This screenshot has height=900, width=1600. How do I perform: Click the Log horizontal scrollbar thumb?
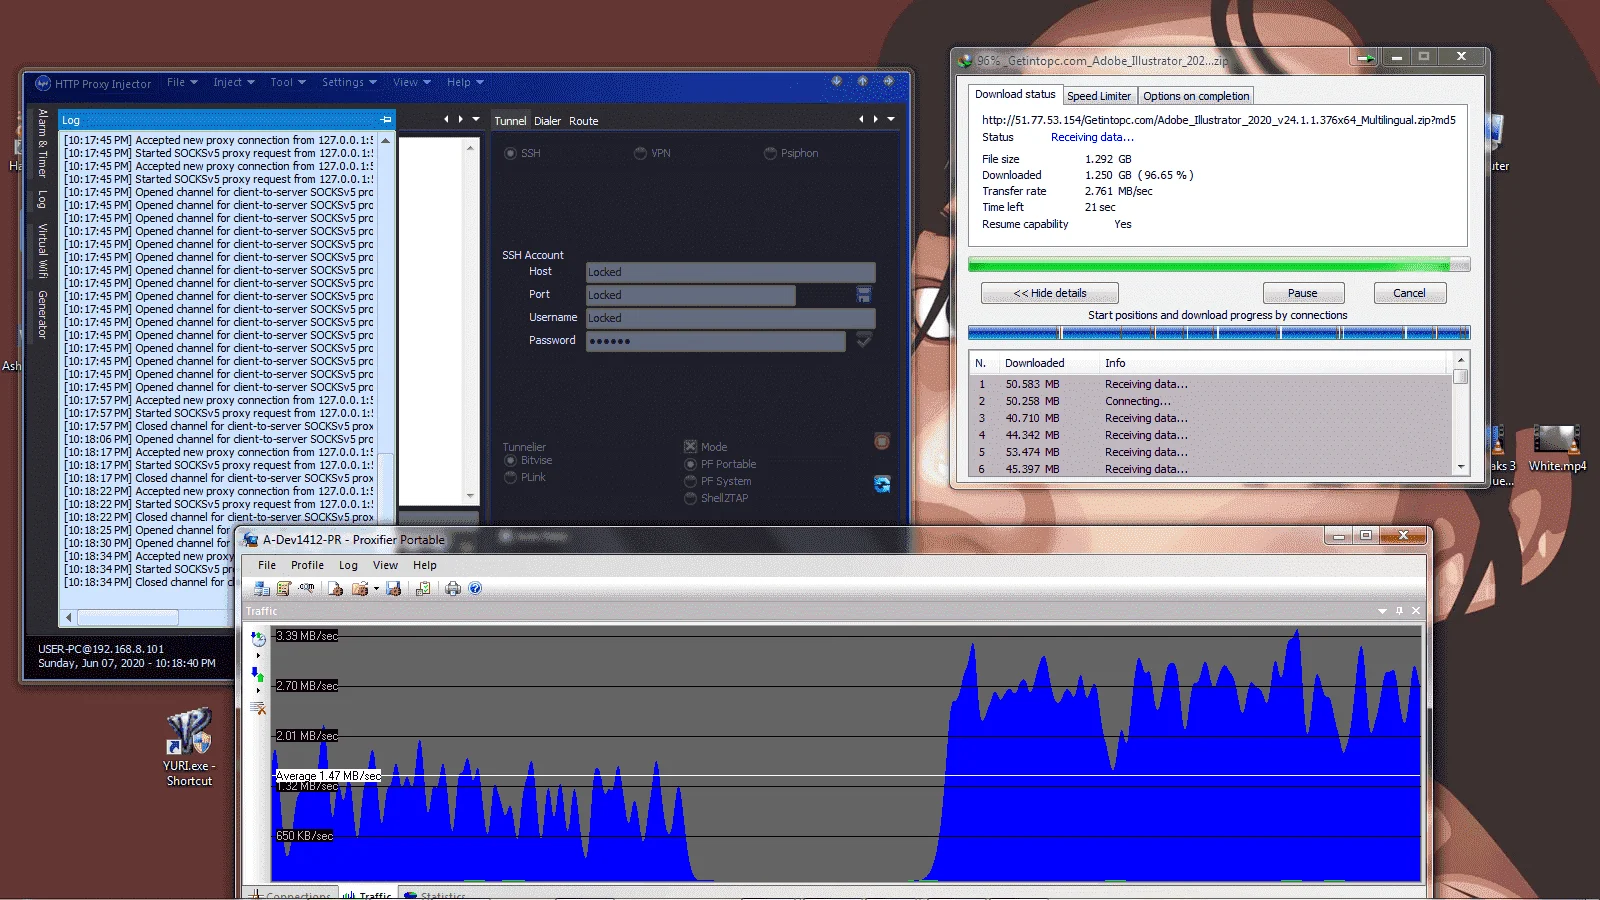(x=128, y=617)
